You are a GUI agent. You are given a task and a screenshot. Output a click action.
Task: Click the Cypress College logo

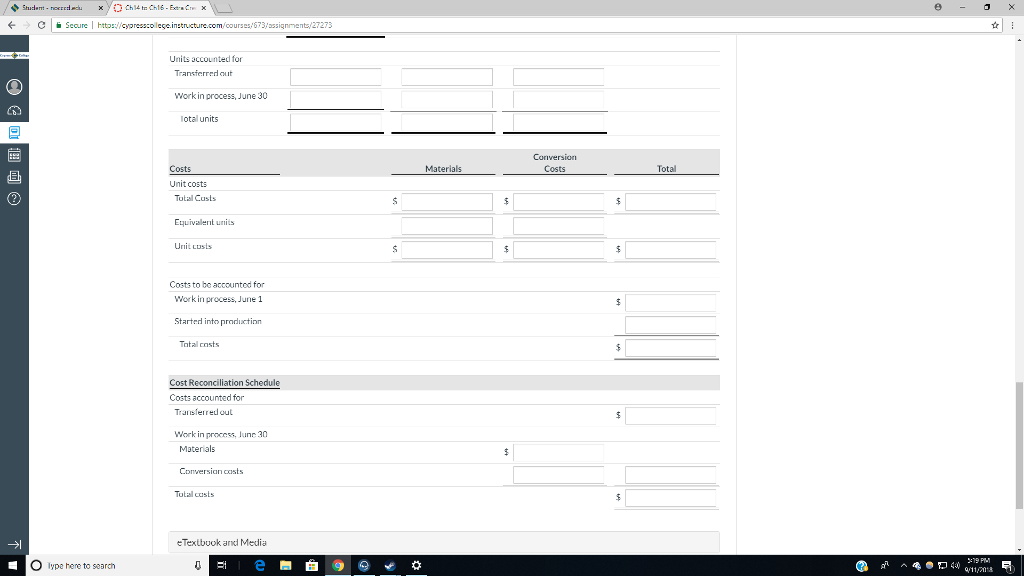pos(14,56)
